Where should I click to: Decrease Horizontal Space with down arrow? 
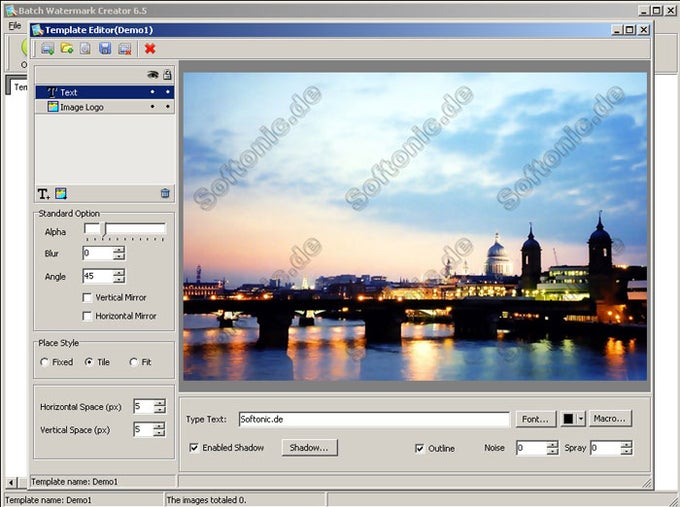[160, 409]
